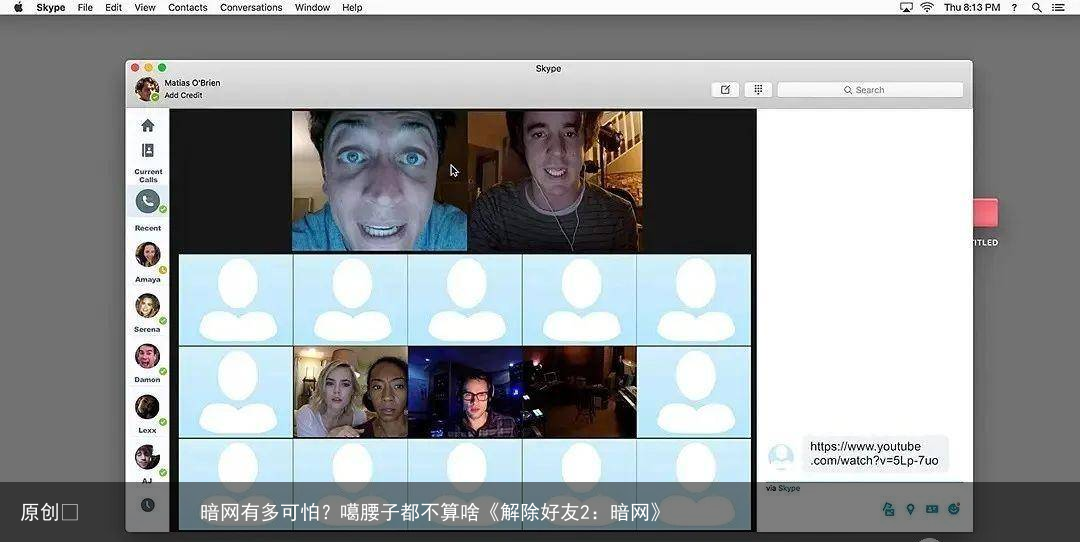Click the Recent section label
This screenshot has width=1080, height=542.
[147, 228]
